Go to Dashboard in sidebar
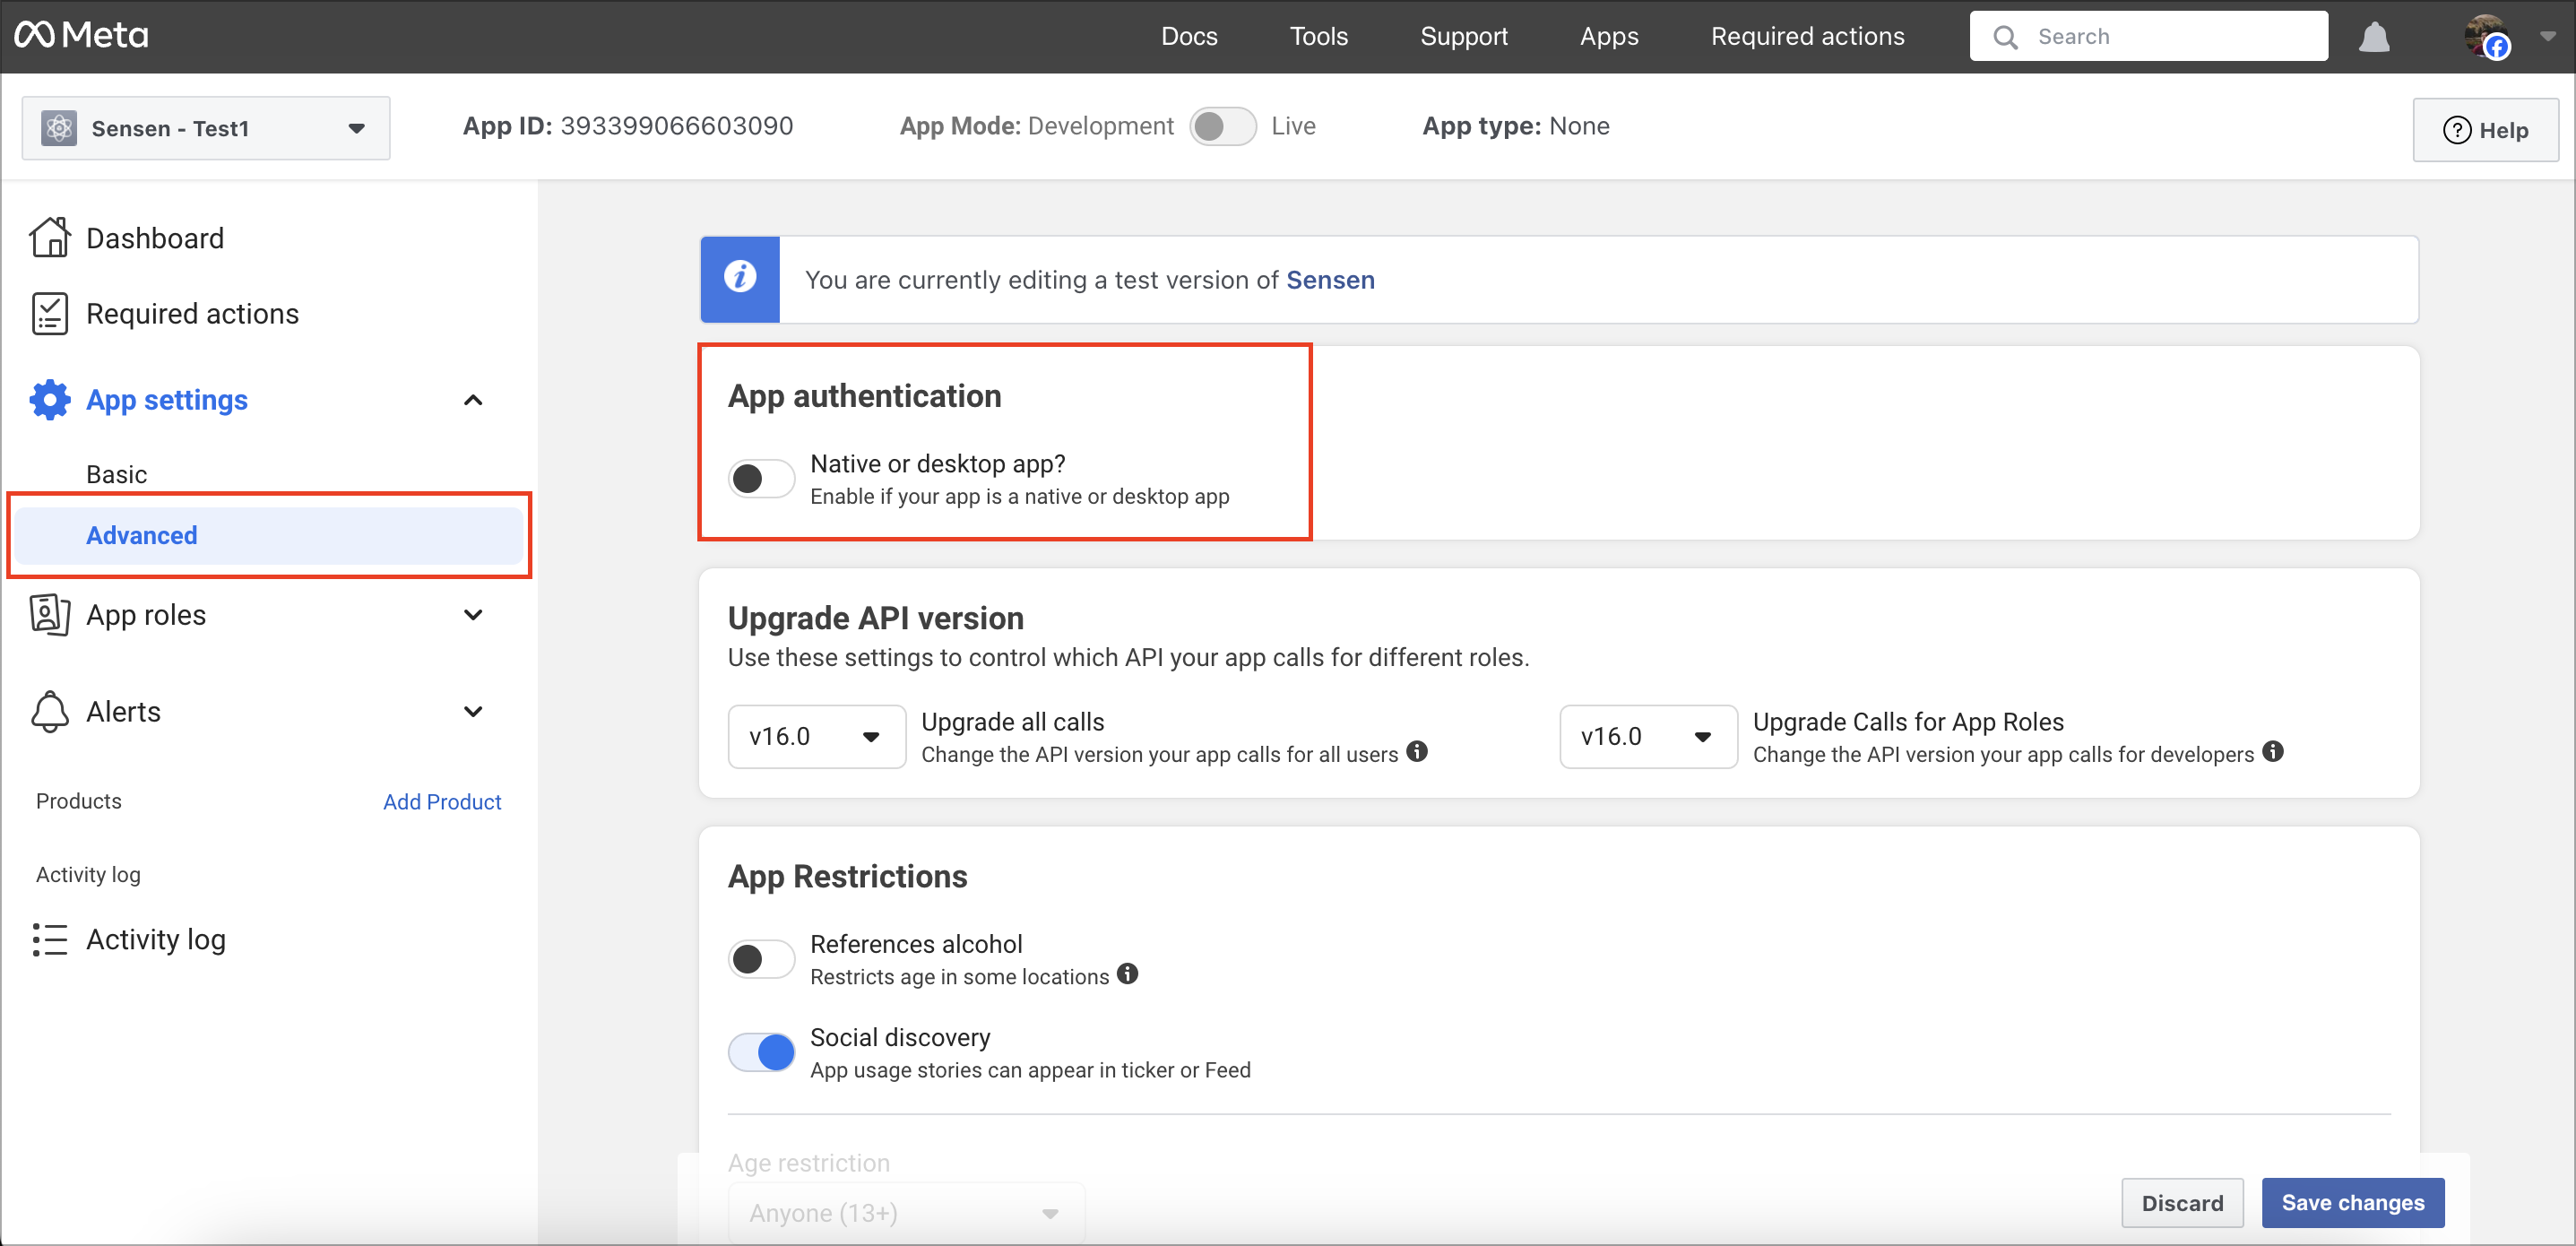2576x1246 pixels. tap(155, 238)
